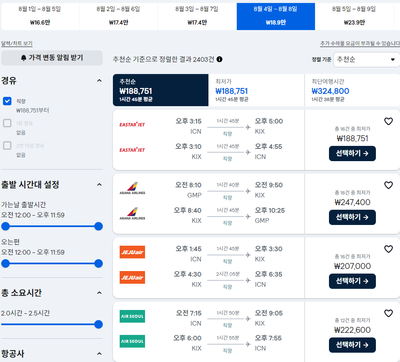400x362 pixels.
Task: Click the heart icon on Jeju Air flight
Action: (388, 249)
